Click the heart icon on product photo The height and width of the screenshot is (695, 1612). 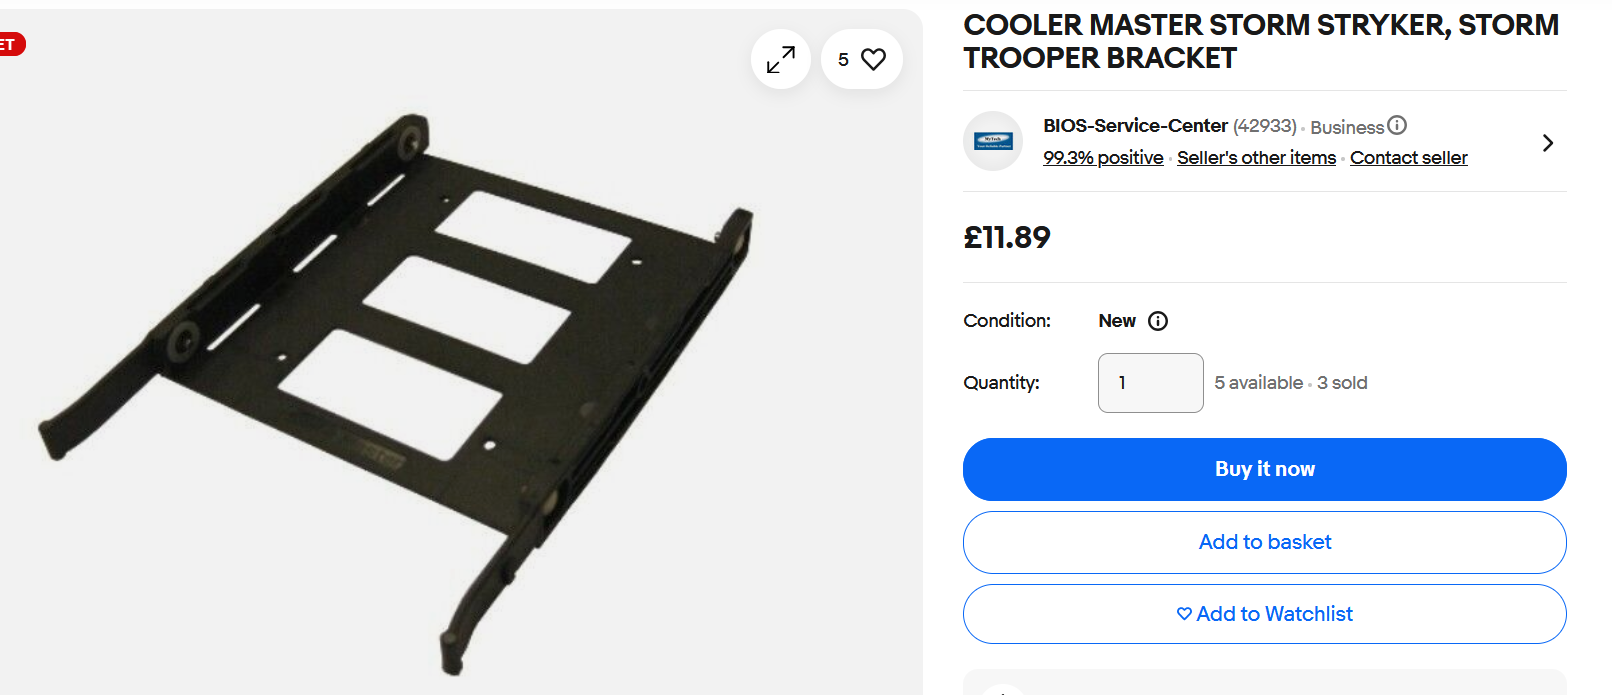click(873, 60)
